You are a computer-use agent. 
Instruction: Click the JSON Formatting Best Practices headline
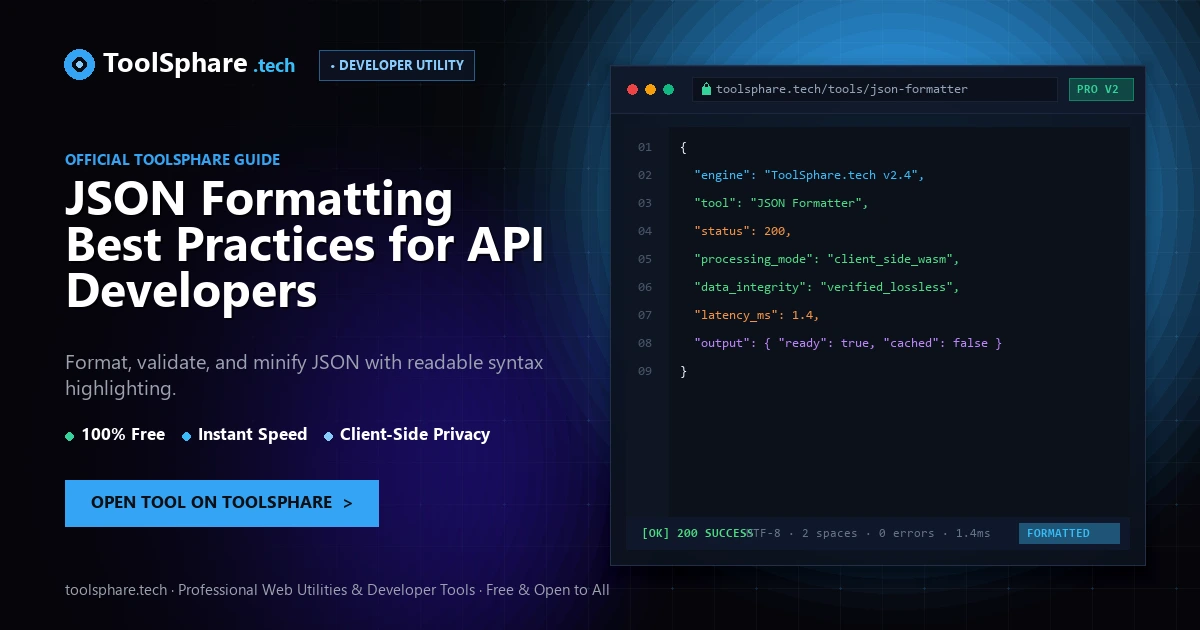tap(305, 245)
